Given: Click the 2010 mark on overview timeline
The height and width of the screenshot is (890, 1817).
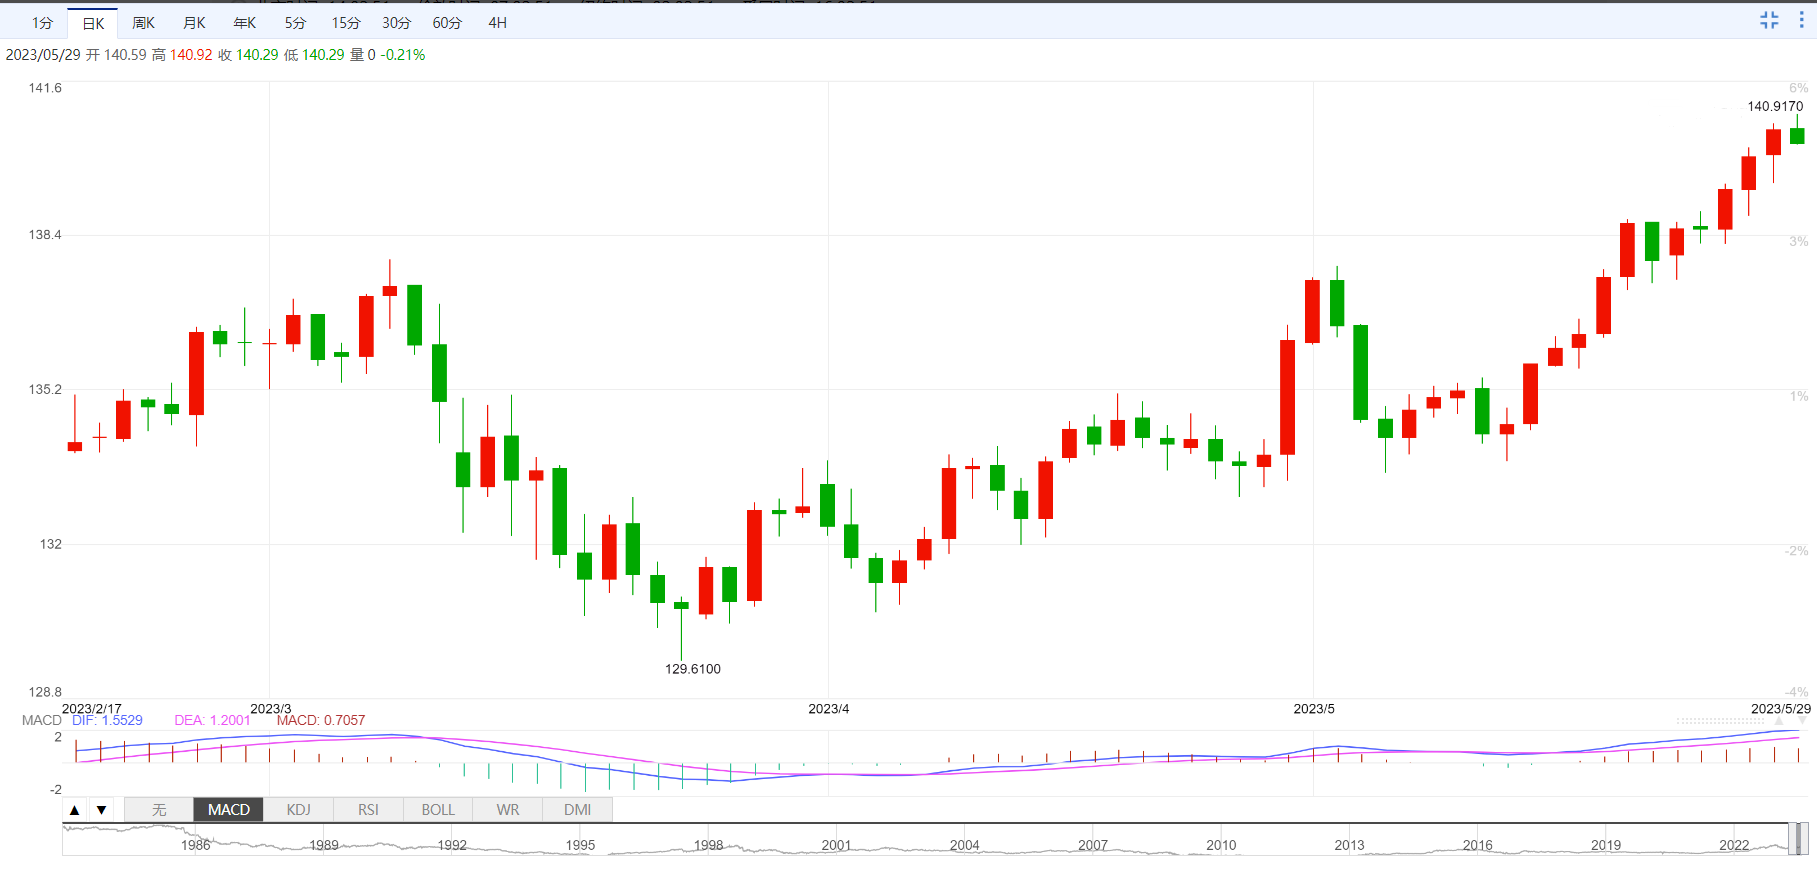Looking at the screenshot, I should 1221,845.
